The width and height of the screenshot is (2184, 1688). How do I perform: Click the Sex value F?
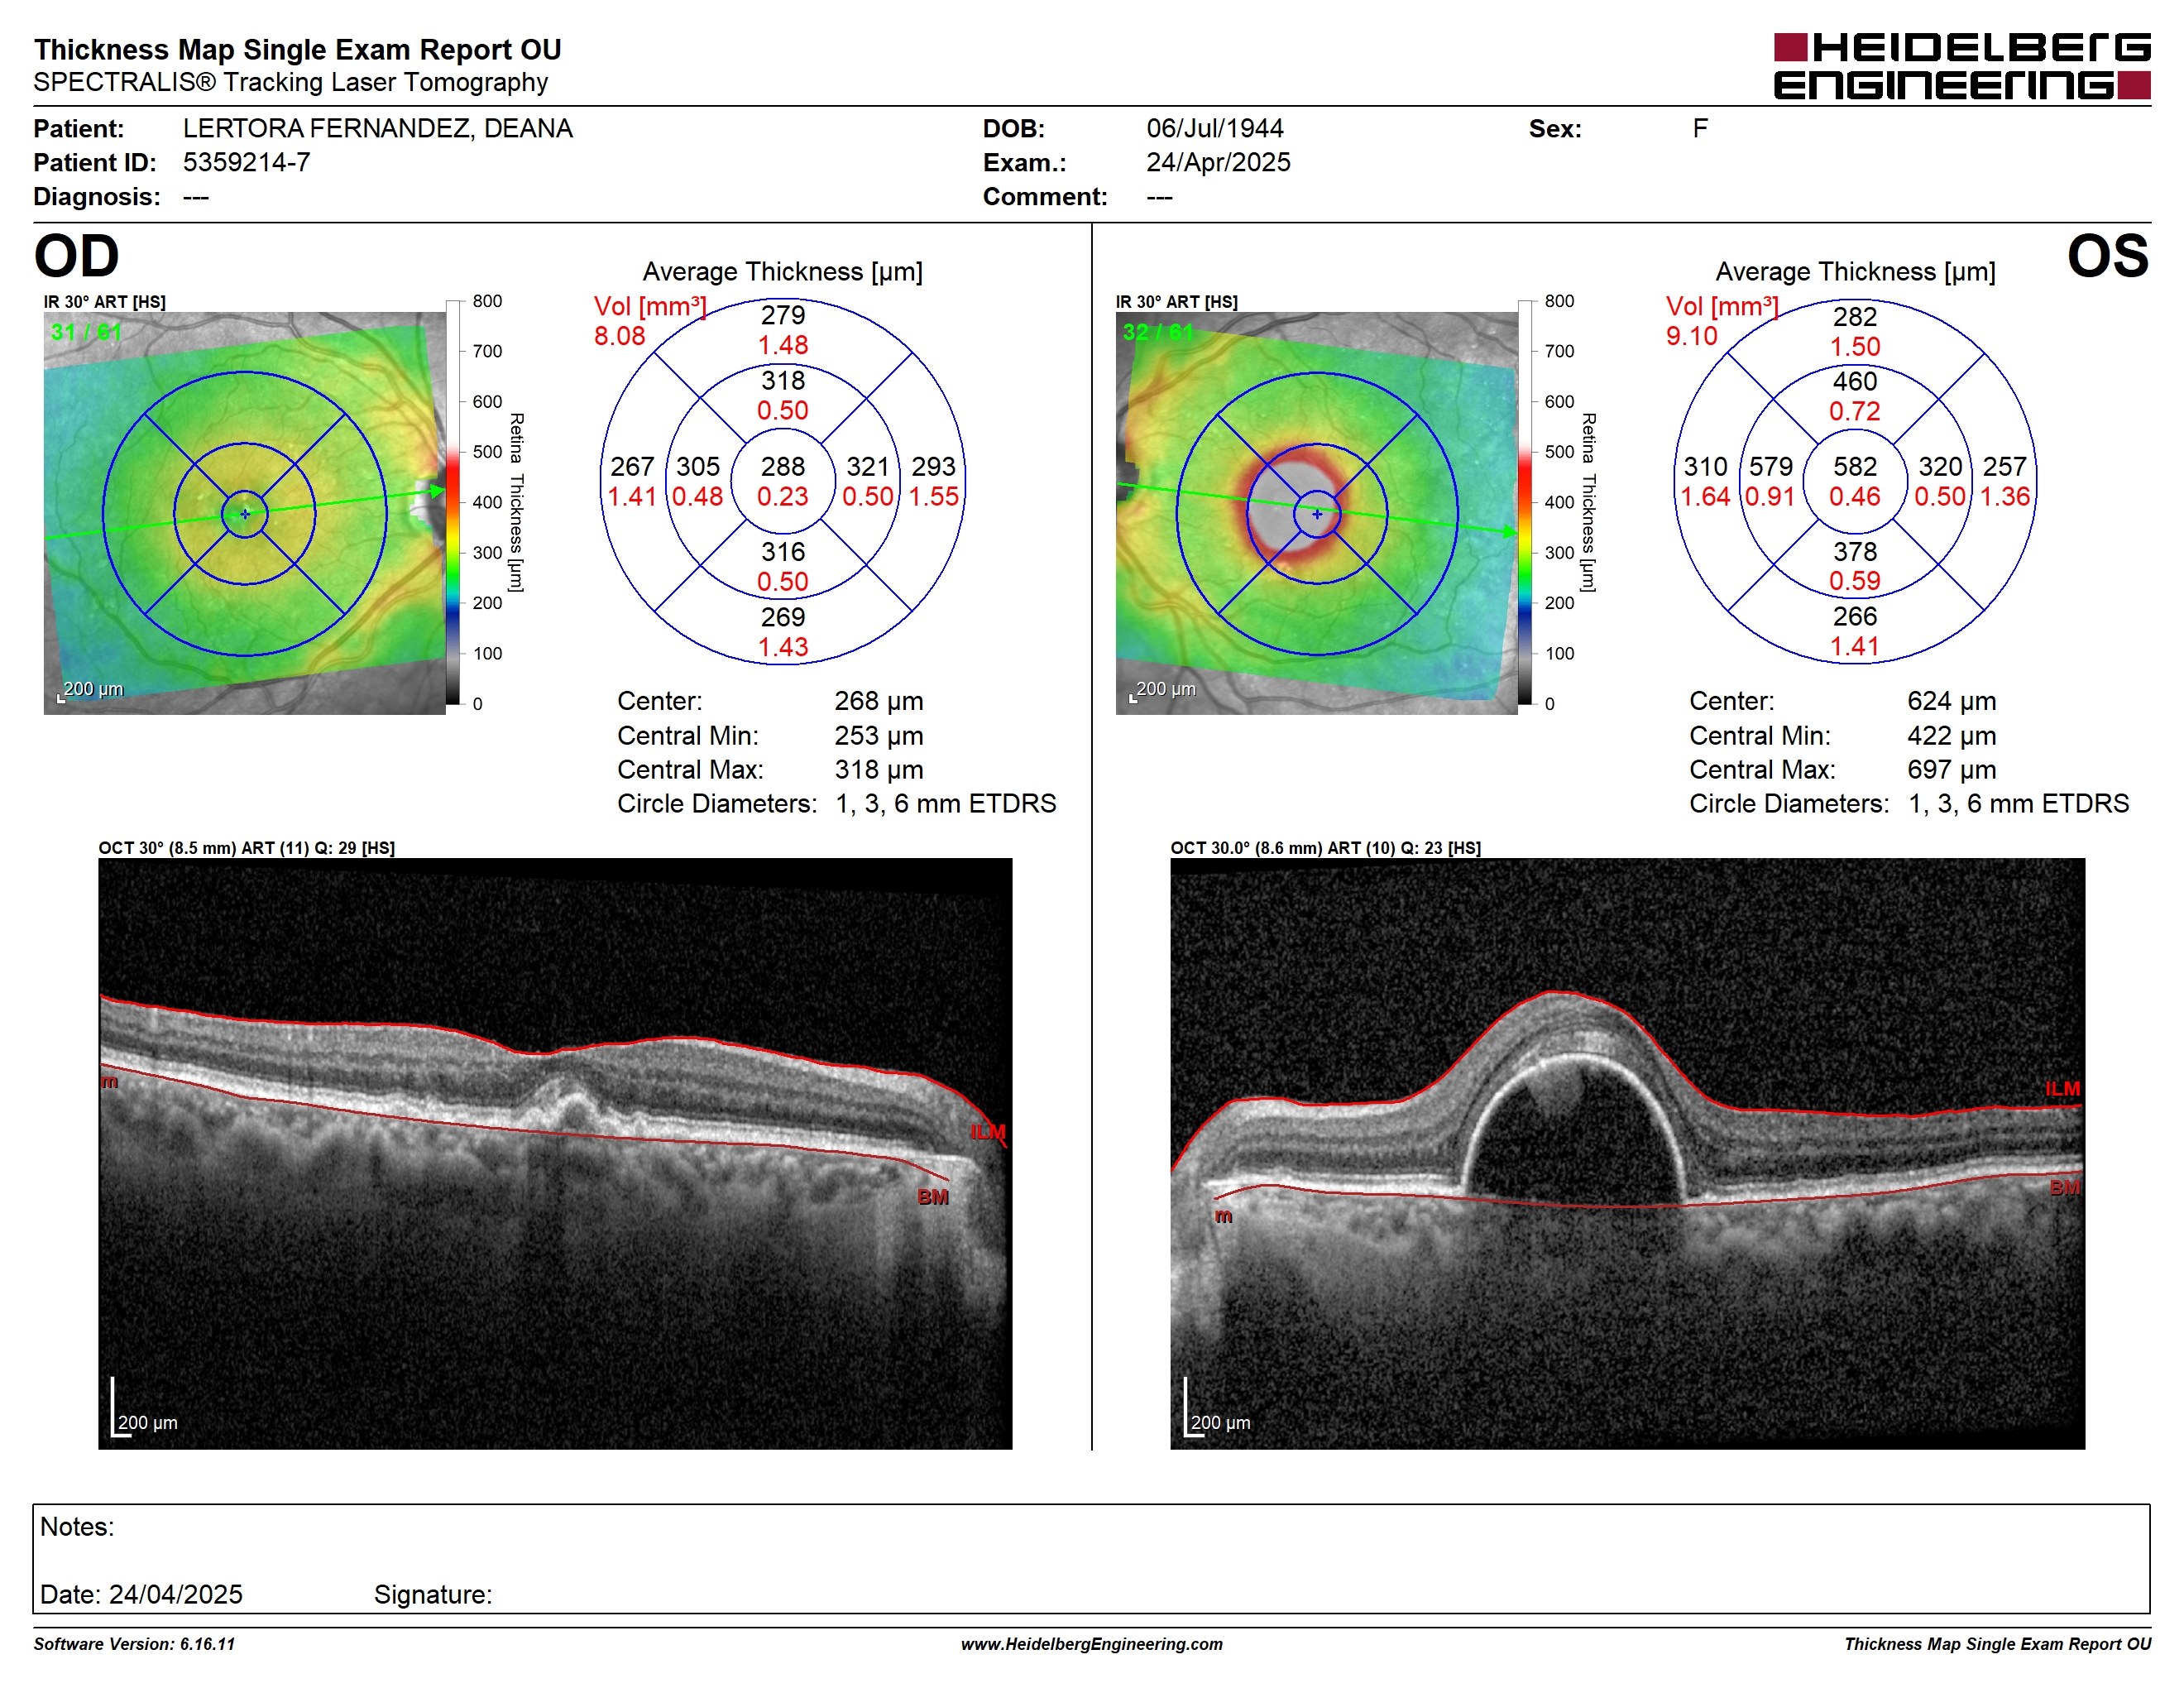coord(1700,129)
